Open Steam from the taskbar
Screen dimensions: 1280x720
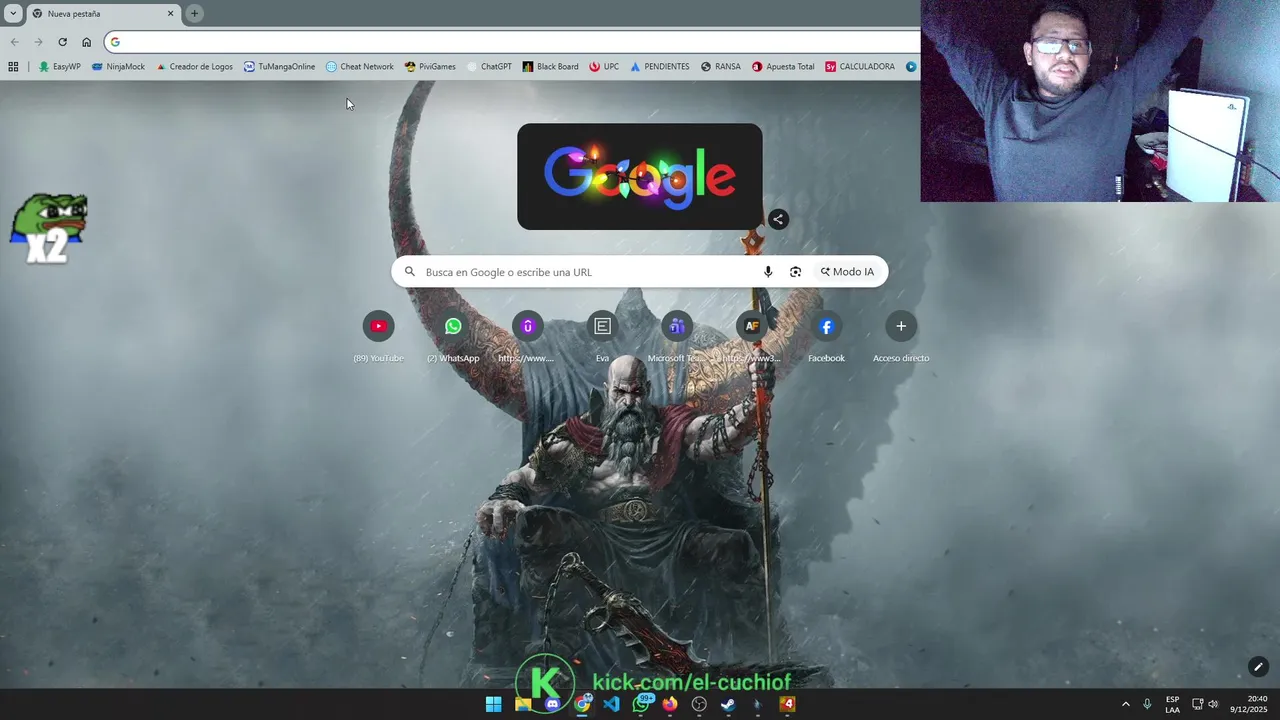[x=728, y=704]
